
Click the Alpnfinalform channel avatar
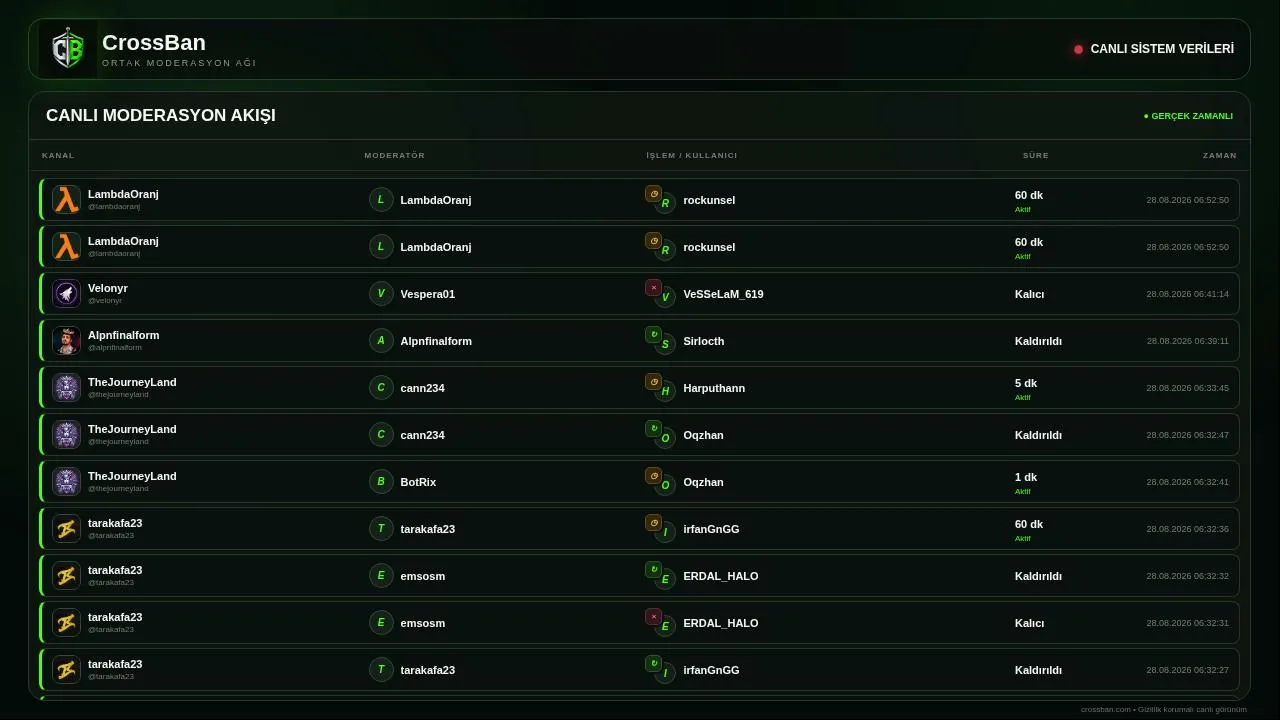(x=66, y=340)
